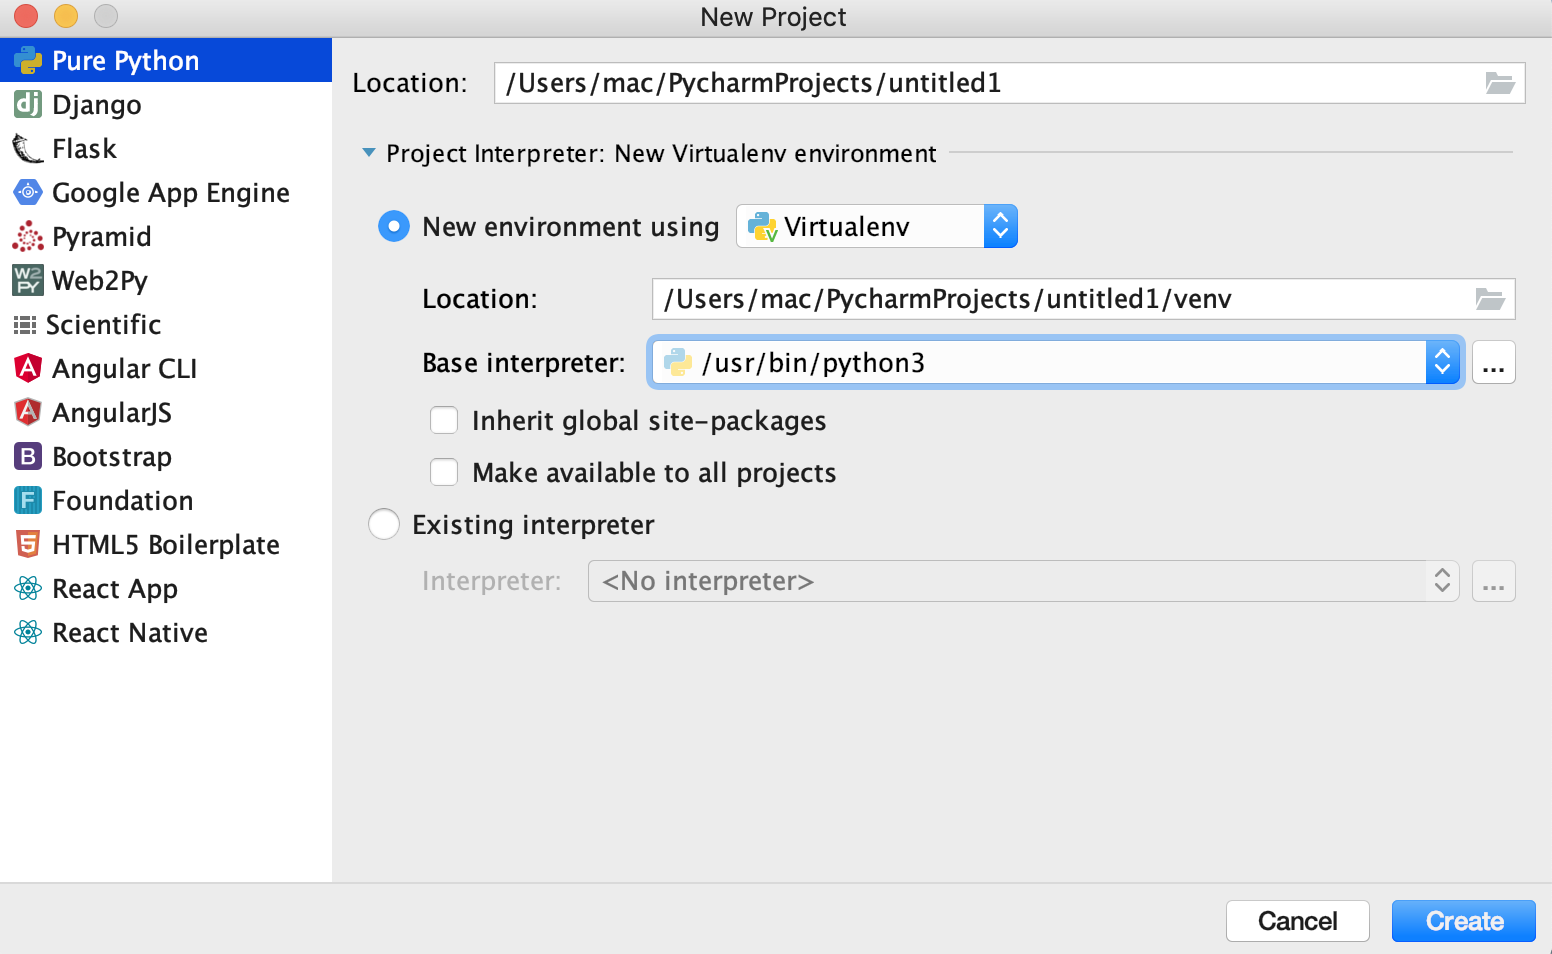1552x954 pixels.
Task: Click the React Native atom icon
Action: pos(28,632)
